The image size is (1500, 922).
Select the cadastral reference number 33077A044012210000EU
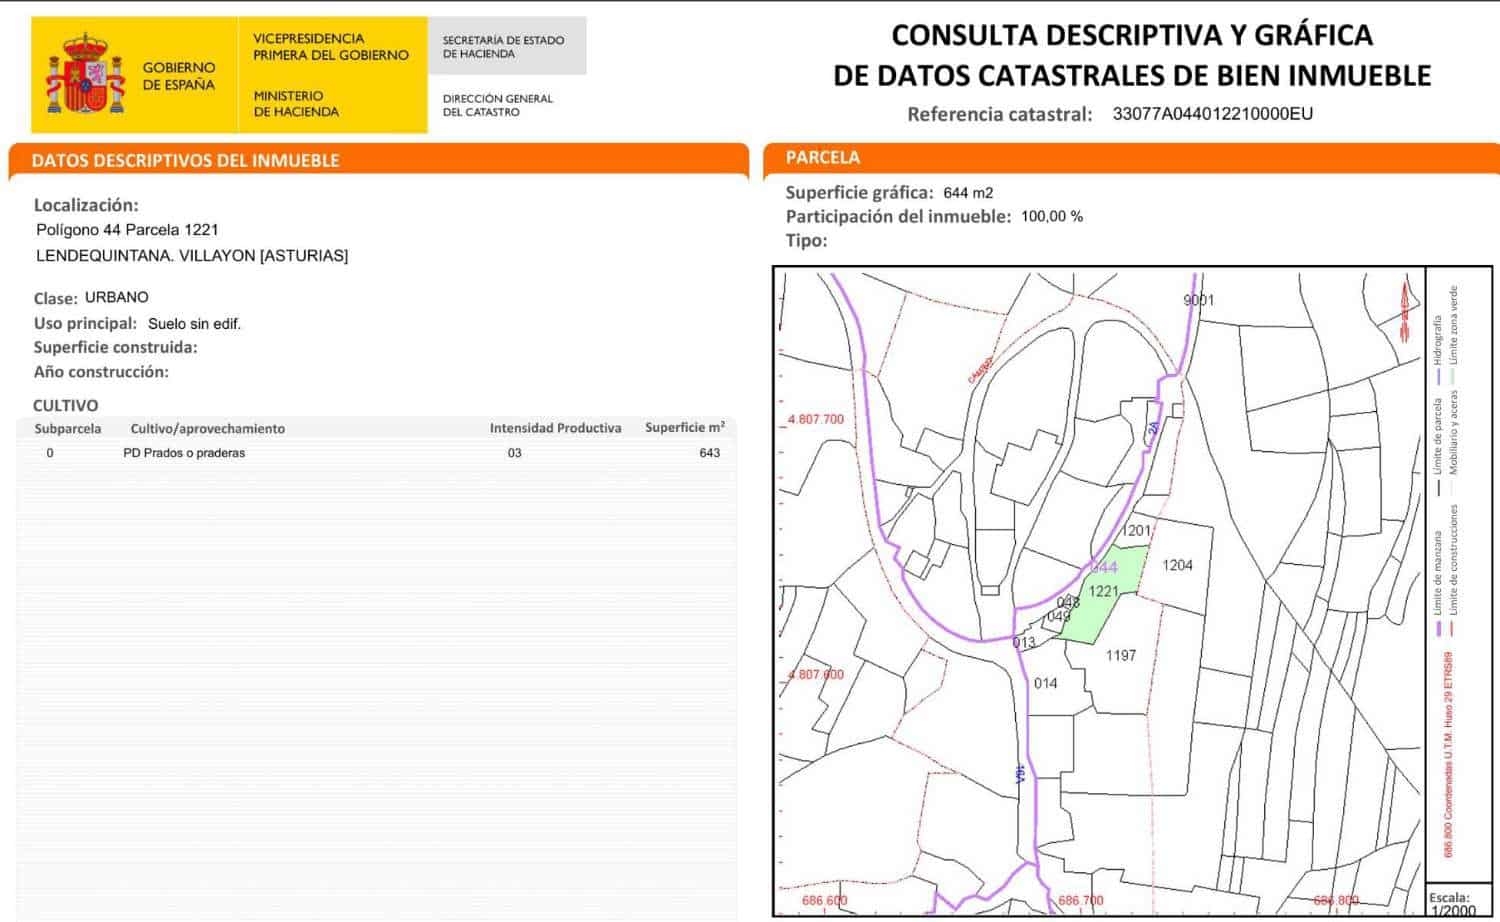[1212, 114]
